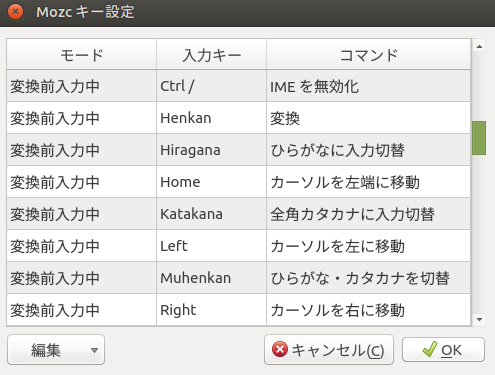Close the Mozc key settings window
This screenshot has width=495, height=375.
(15, 12)
